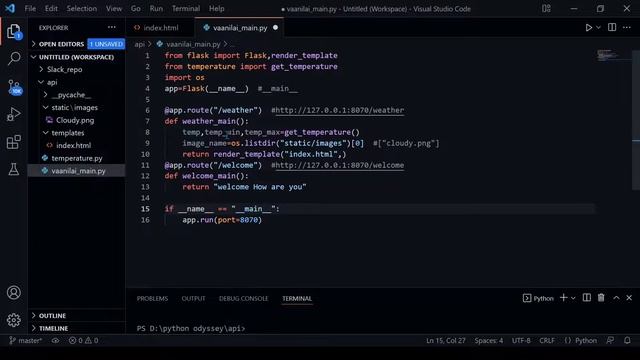
Task: Click the Run Python File play button
Action: point(589,28)
